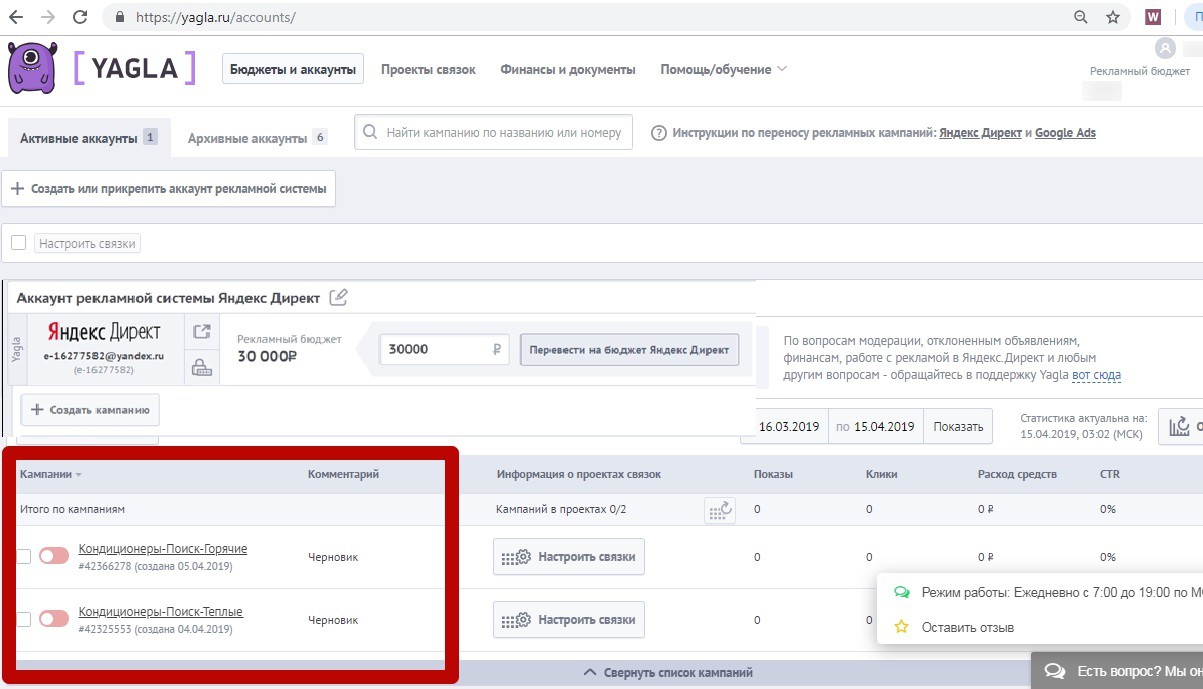Viewport: 1203px width, 689px height.
Task: Open campaign Кондиционеры-Поиск-Теплые
Action: point(161,611)
